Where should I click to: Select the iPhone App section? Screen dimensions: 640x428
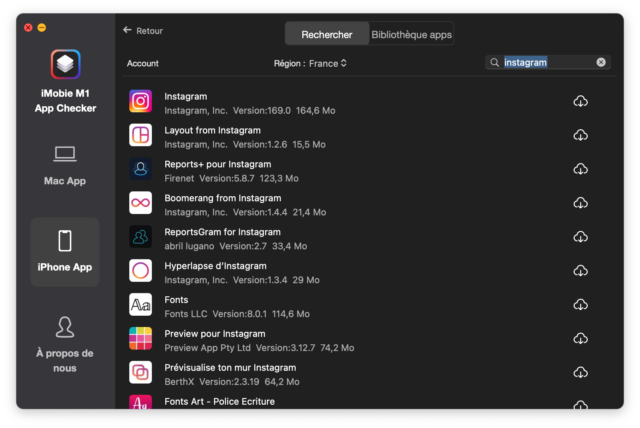tap(65, 252)
